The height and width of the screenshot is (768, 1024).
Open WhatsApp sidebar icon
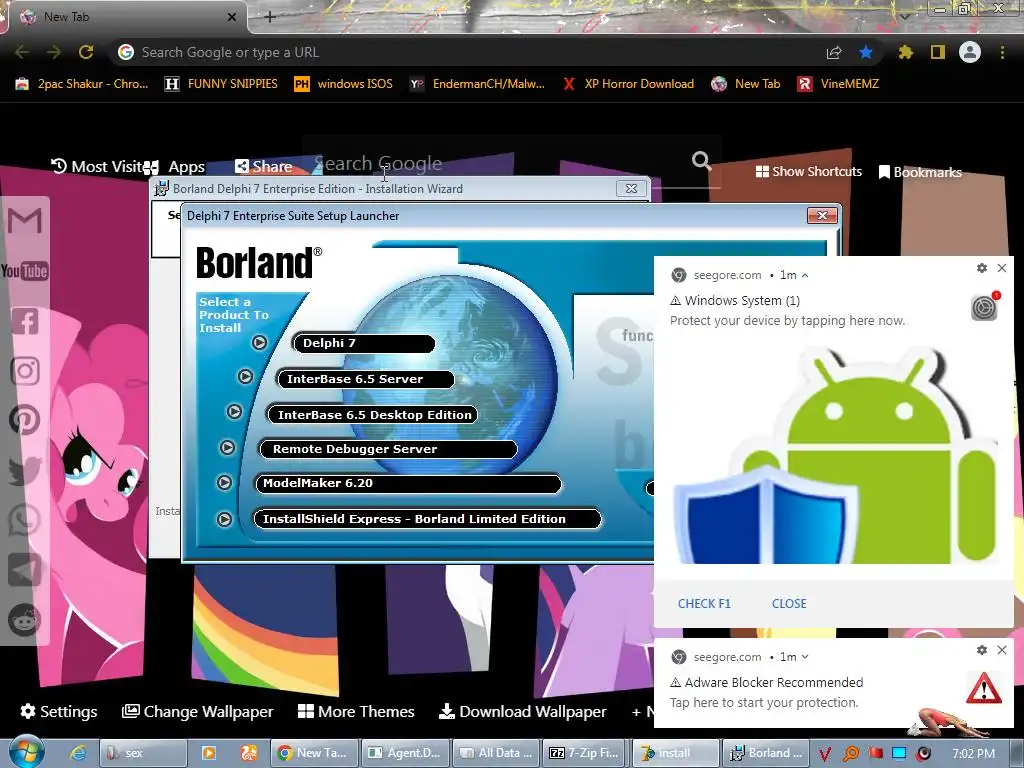pos(25,520)
